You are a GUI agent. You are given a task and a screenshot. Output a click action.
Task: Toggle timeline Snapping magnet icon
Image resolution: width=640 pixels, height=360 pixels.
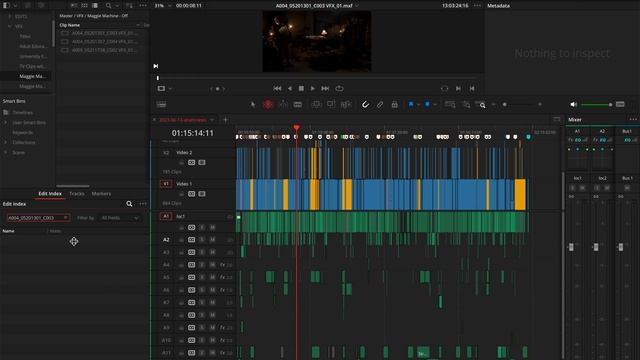point(365,104)
